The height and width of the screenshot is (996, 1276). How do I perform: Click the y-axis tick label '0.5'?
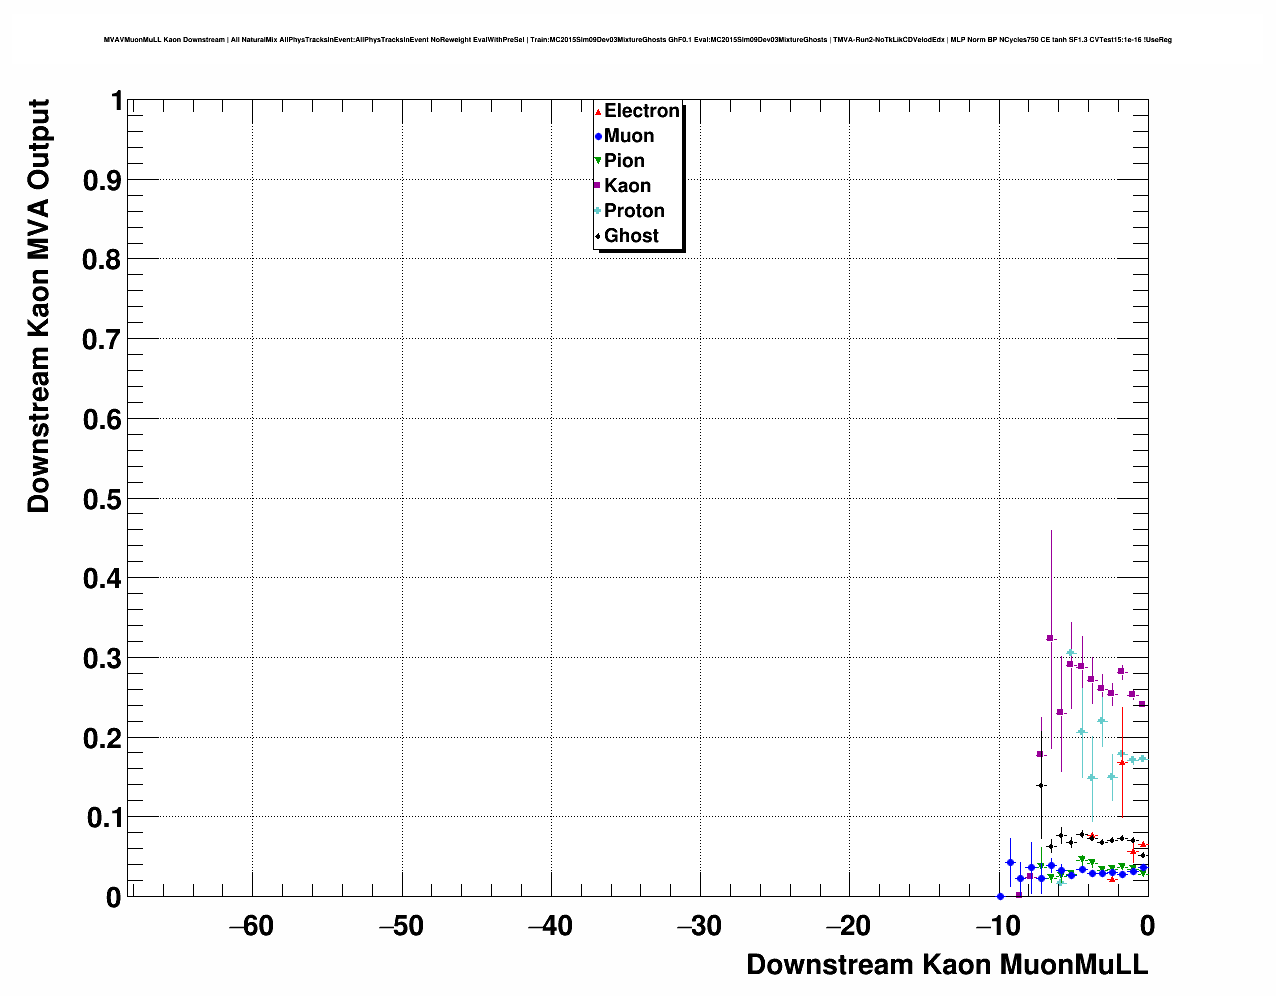tap(104, 499)
